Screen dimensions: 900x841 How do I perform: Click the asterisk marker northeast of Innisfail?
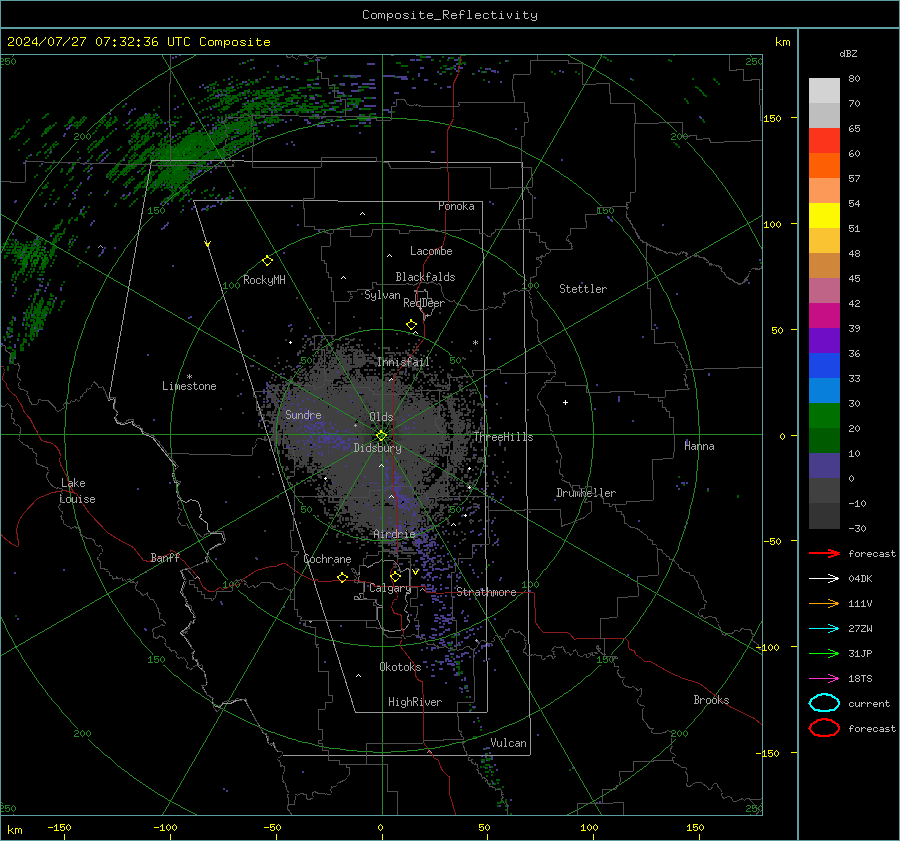point(475,343)
